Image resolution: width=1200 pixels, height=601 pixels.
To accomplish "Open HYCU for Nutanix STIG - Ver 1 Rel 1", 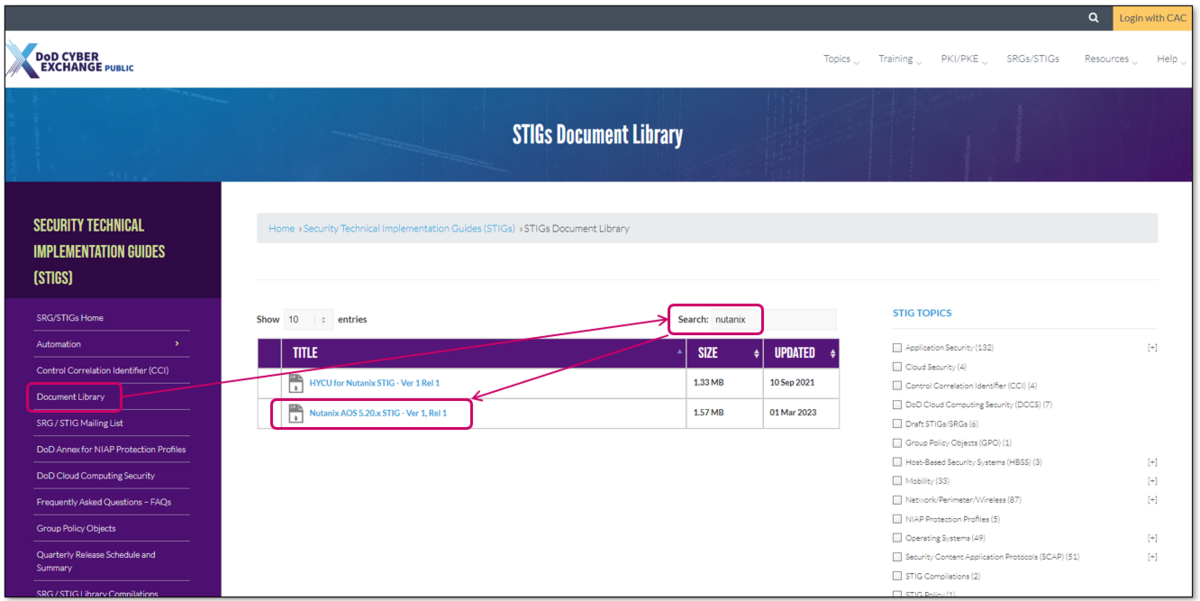I will pos(374,383).
